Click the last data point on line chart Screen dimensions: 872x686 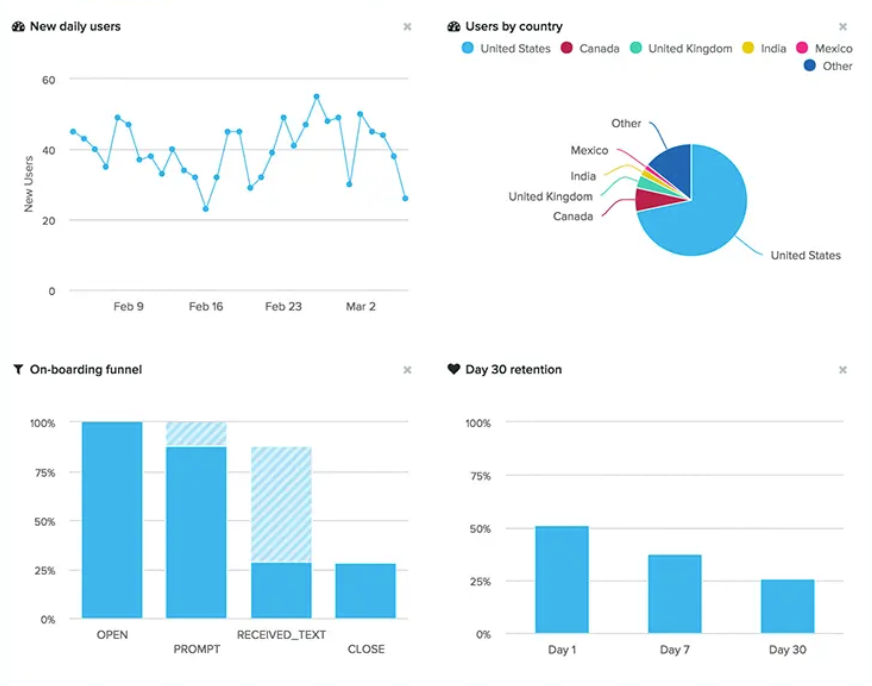405,198
